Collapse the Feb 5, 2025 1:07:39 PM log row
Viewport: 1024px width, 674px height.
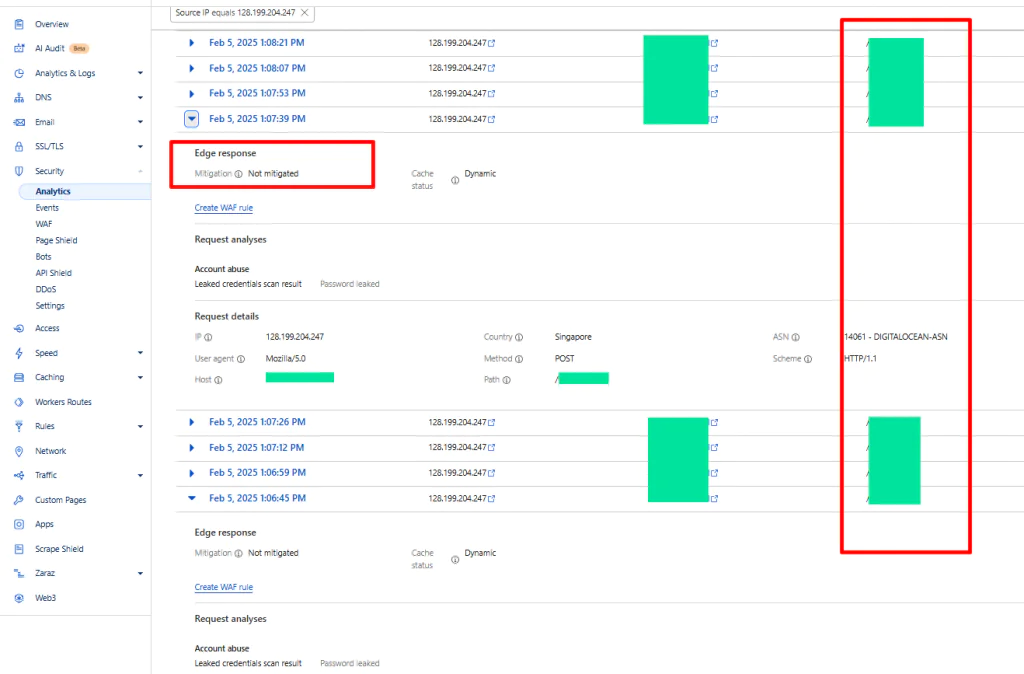191,119
